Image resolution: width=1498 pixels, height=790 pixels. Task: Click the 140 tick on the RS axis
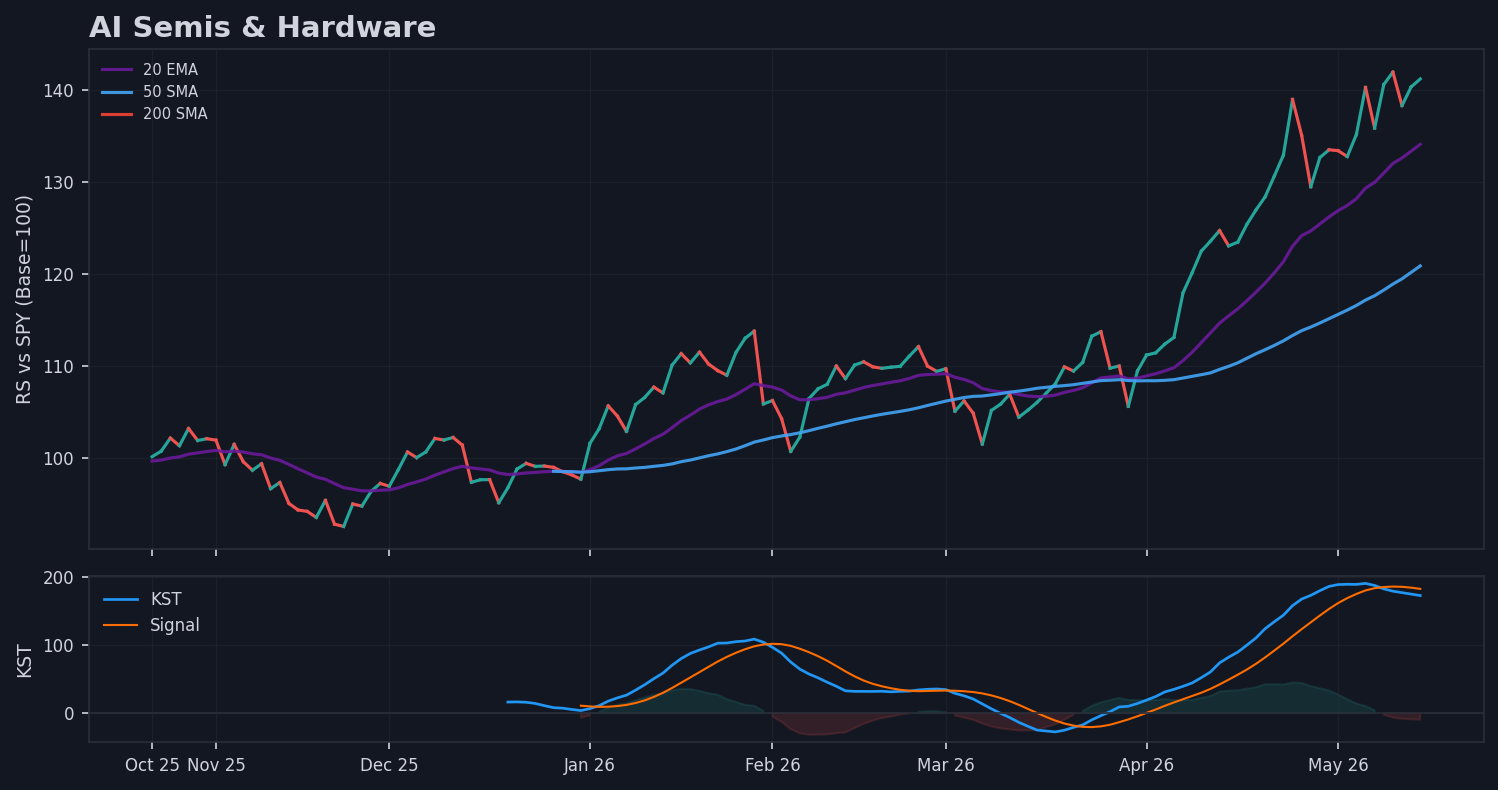pyautogui.click(x=60, y=91)
